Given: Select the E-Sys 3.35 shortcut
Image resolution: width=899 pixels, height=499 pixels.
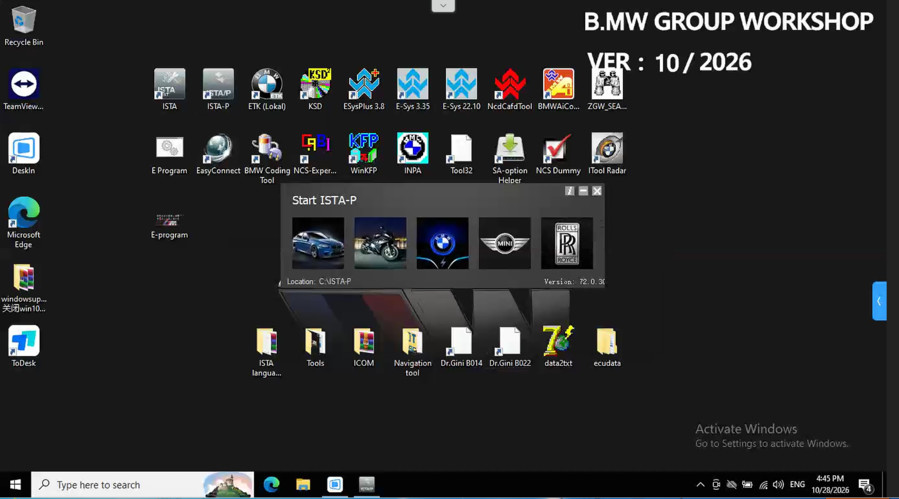Looking at the screenshot, I should pos(412,84).
